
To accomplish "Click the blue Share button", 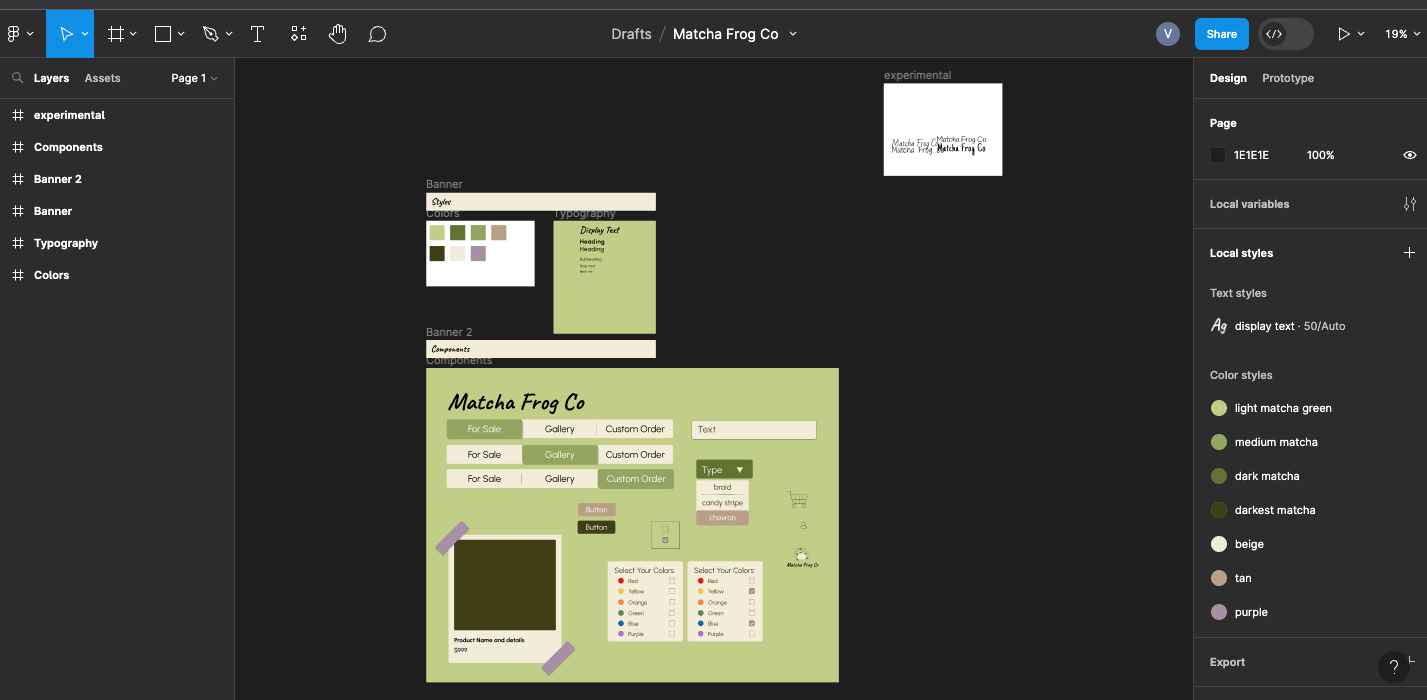I will pos(1221,34).
